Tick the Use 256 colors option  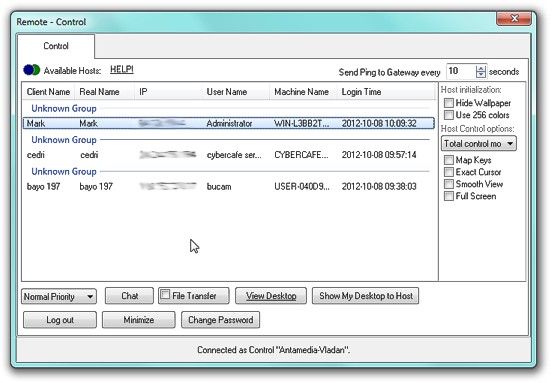coord(449,115)
